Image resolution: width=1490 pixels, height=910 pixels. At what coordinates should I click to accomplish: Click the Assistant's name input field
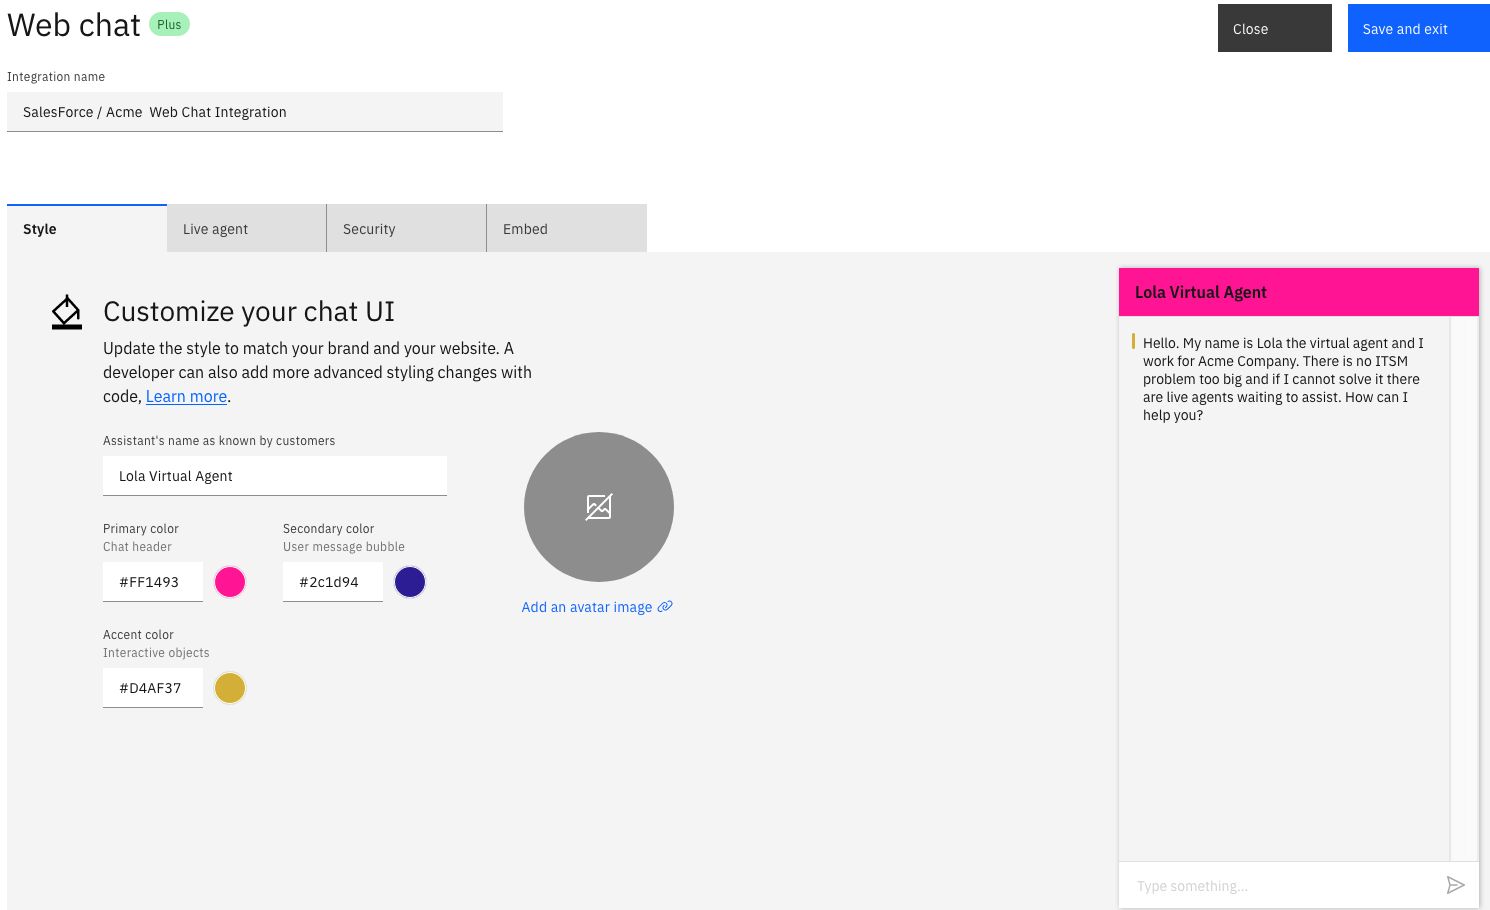[275, 476]
